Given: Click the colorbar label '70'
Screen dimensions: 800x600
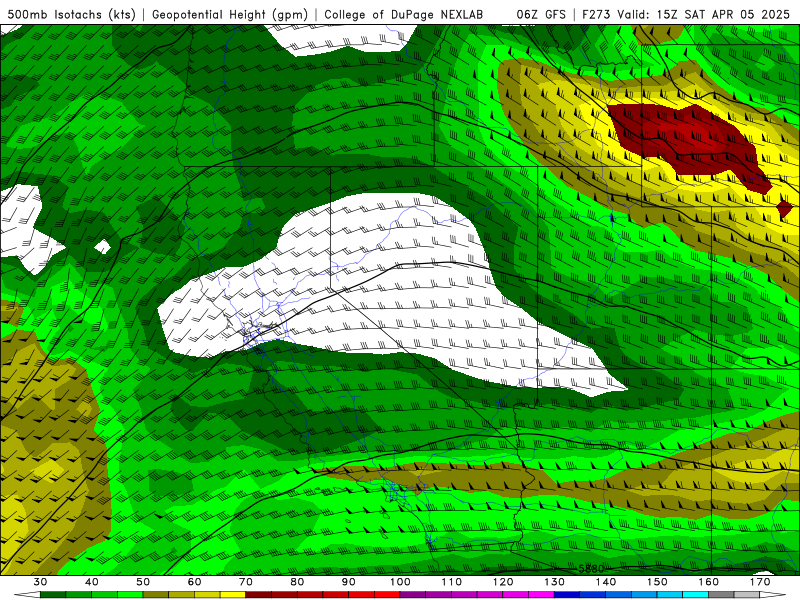Looking at the screenshot, I should [x=245, y=582].
